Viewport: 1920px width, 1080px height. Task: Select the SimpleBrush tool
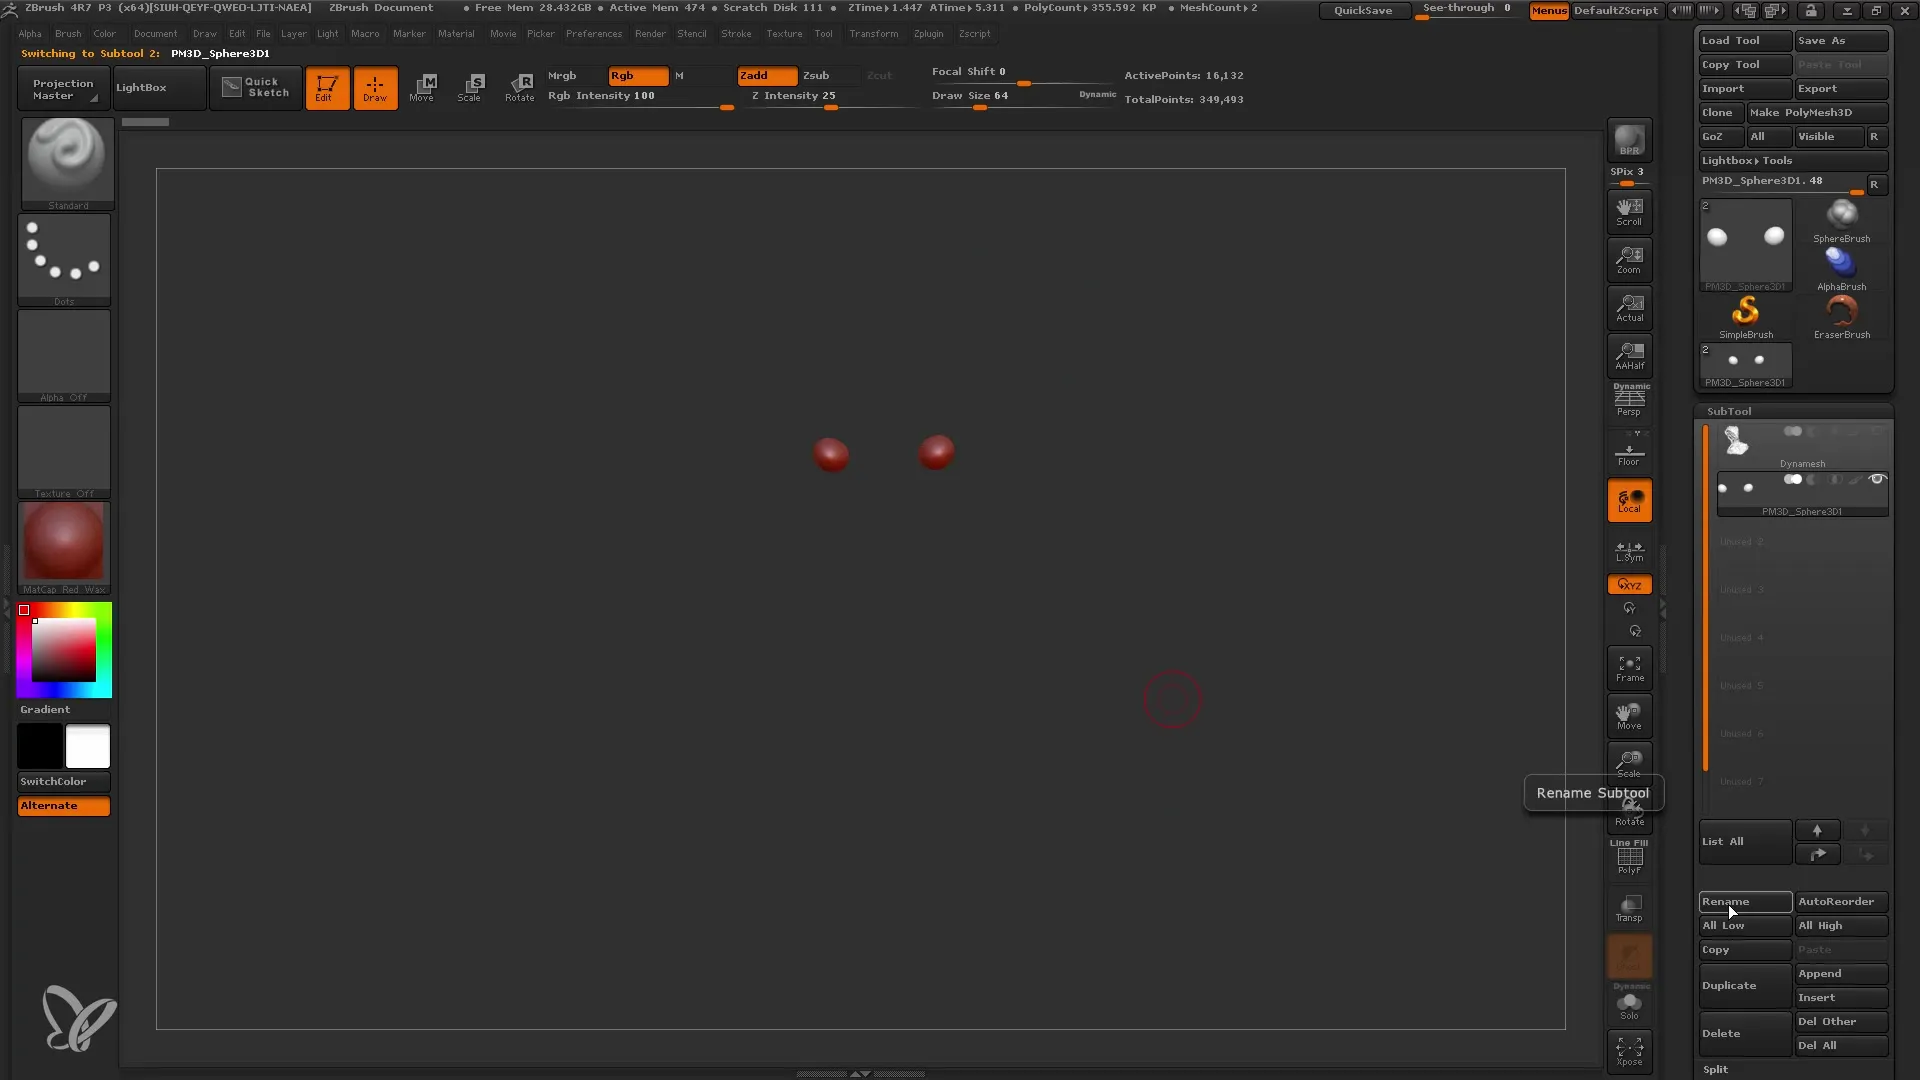click(1746, 317)
